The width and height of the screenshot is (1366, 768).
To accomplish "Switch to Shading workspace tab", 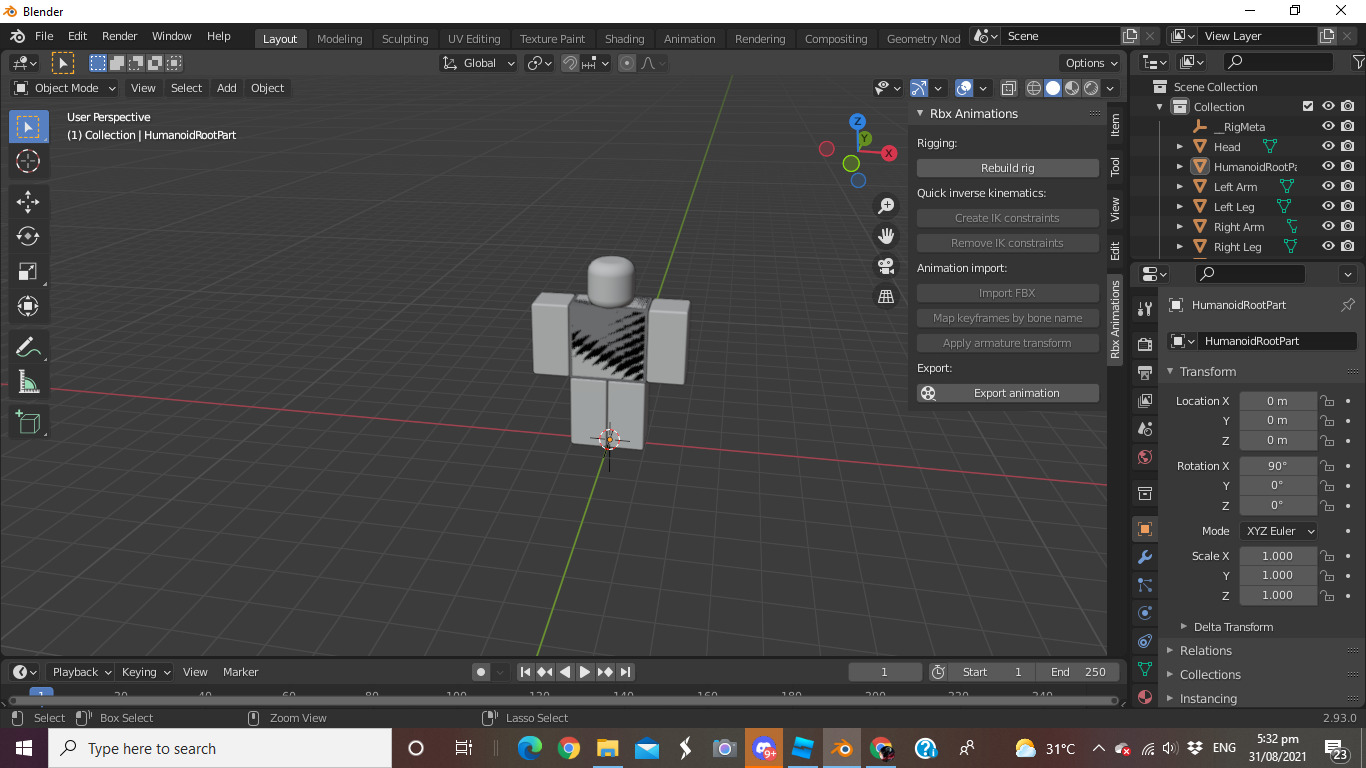I will coord(624,39).
